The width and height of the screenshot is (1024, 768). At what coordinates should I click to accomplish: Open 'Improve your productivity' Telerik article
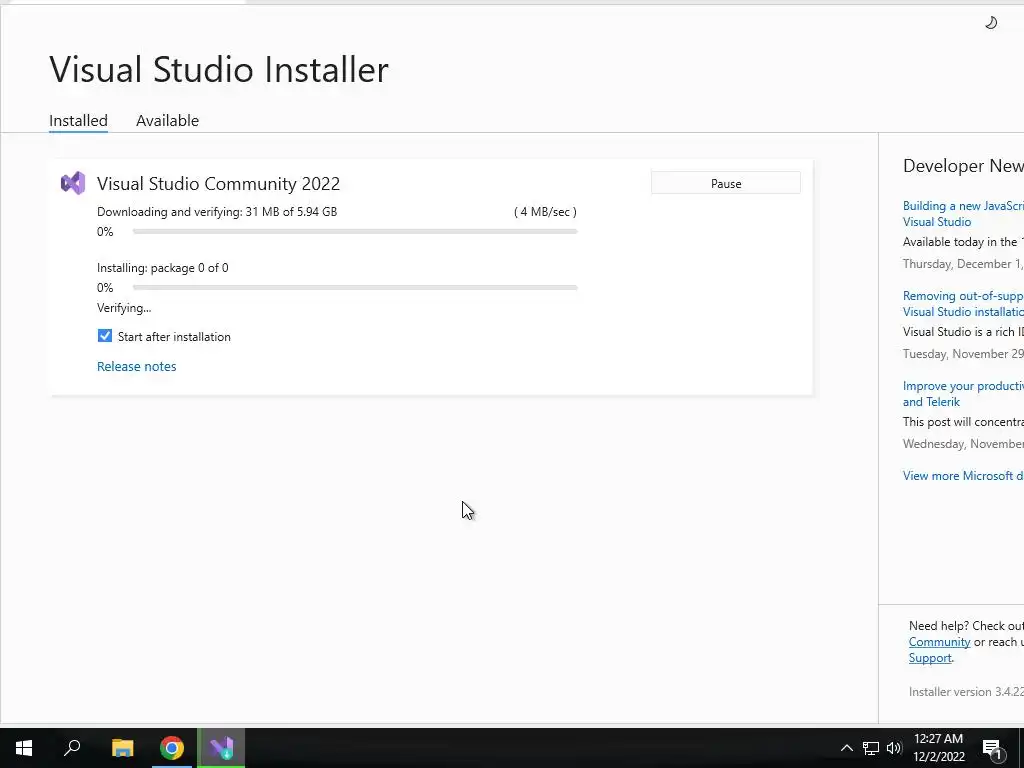(963, 394)
